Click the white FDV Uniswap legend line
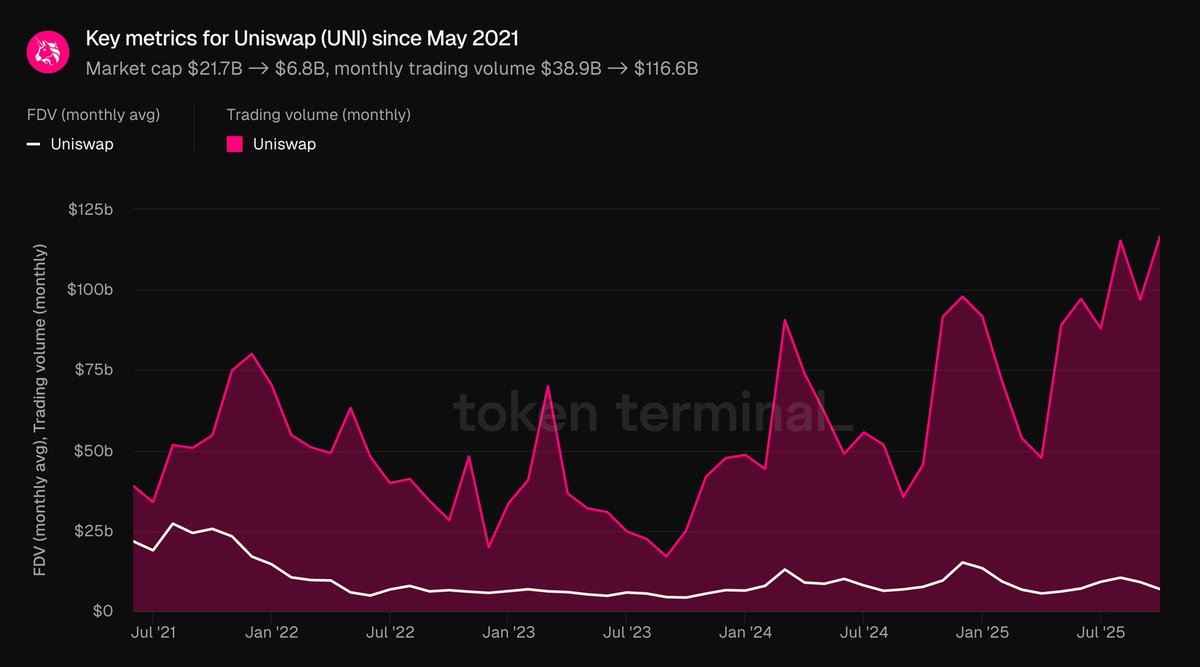The image size is (1200, 667). pyautogui.click(x=33, y=144)
